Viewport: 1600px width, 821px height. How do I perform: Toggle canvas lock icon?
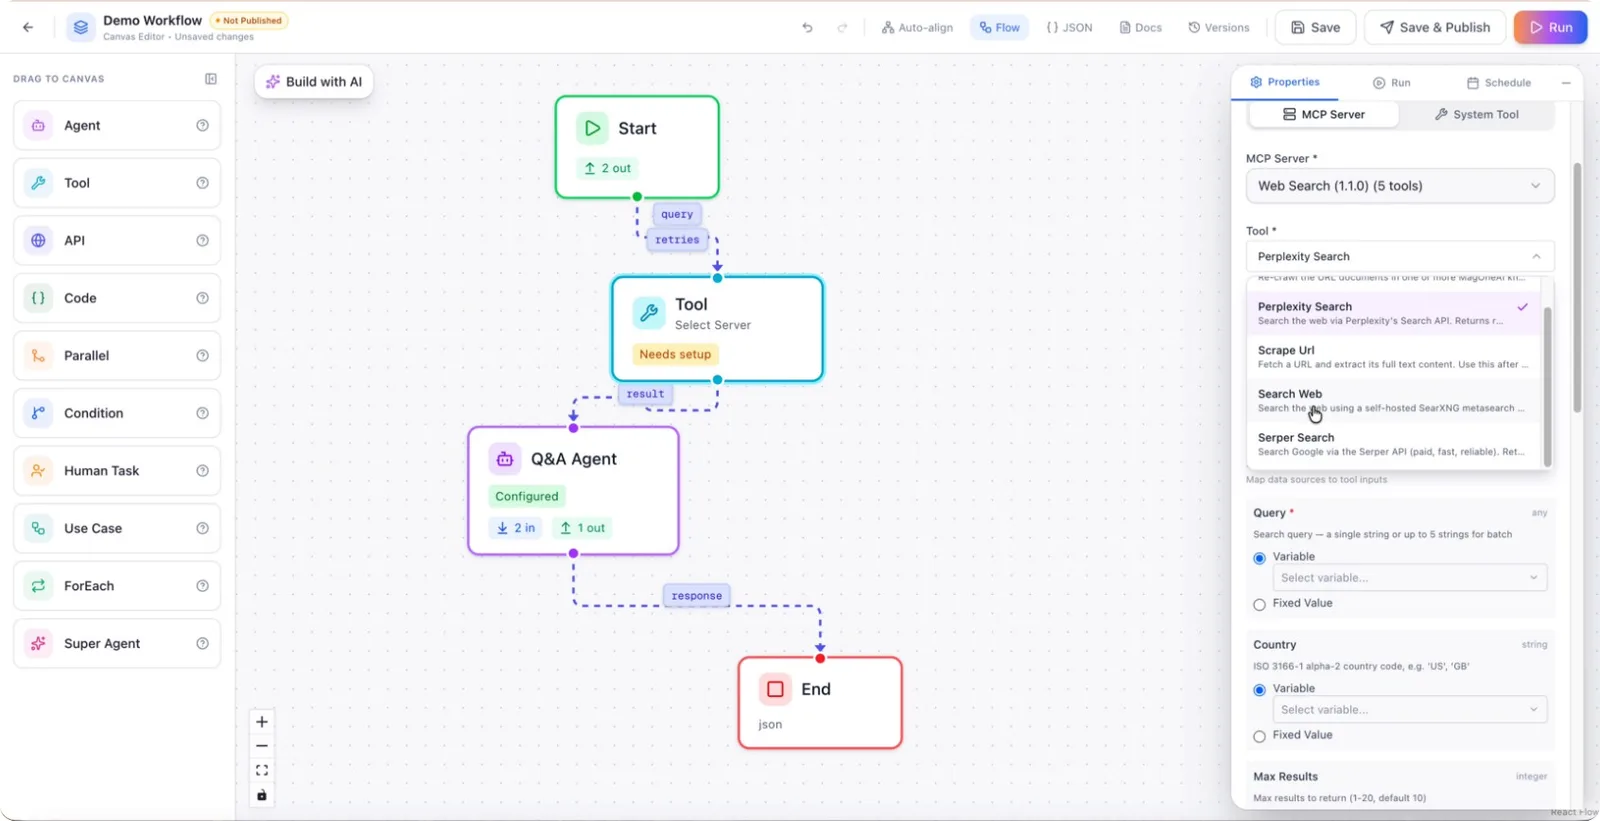(x=262, y=796)
